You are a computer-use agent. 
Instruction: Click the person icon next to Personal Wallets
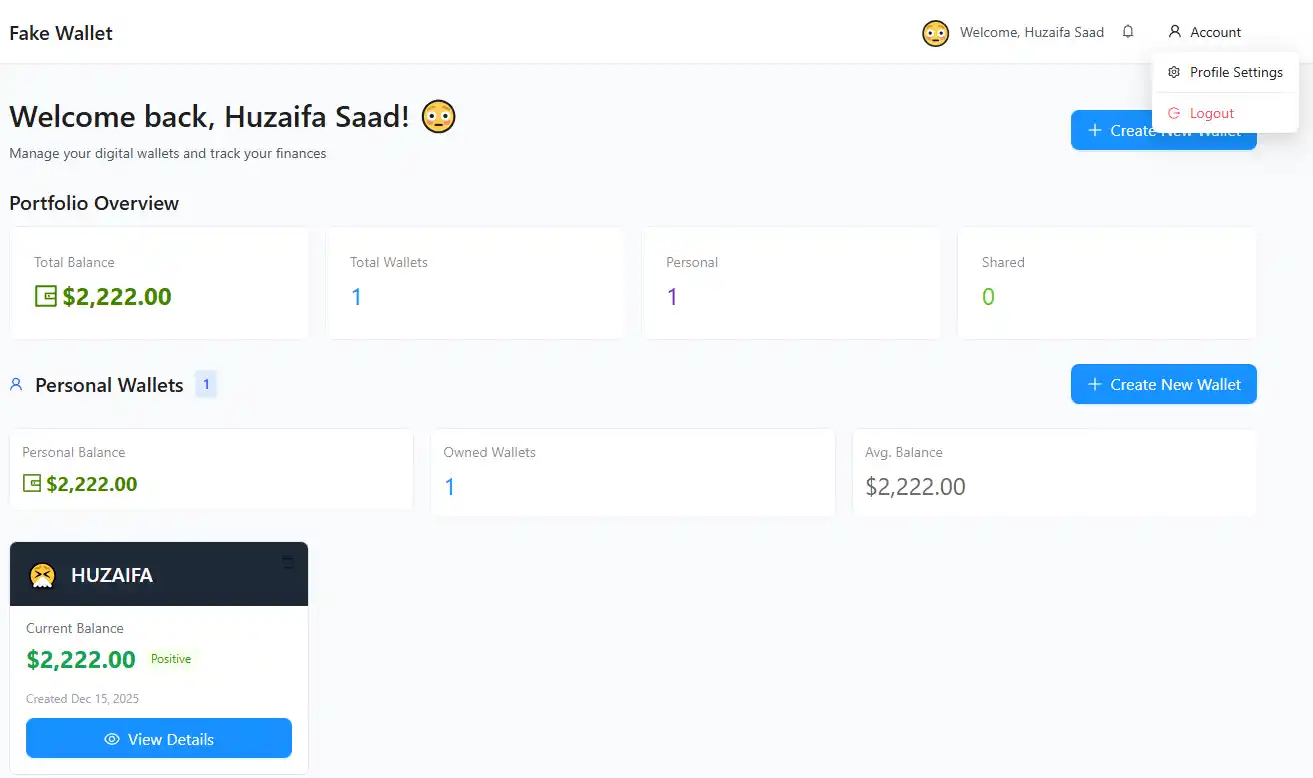click(x=16, y=384)
